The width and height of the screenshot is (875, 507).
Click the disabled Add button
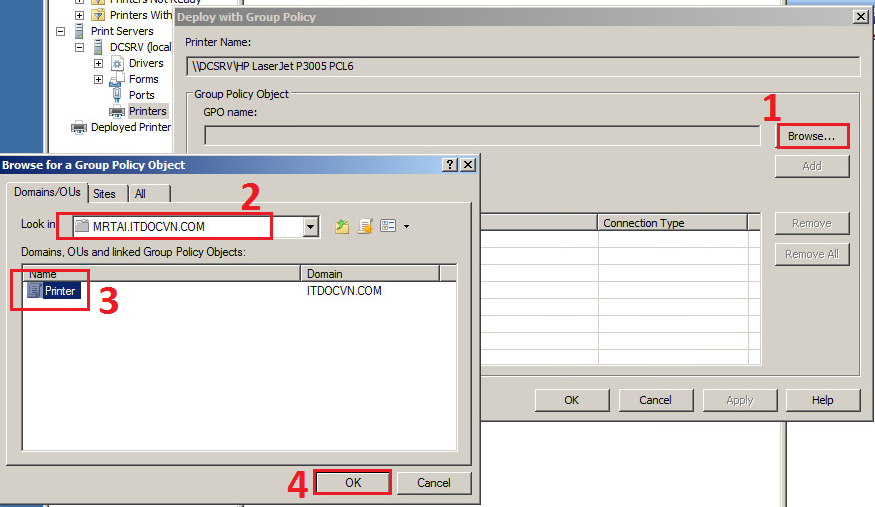point(812,166)
